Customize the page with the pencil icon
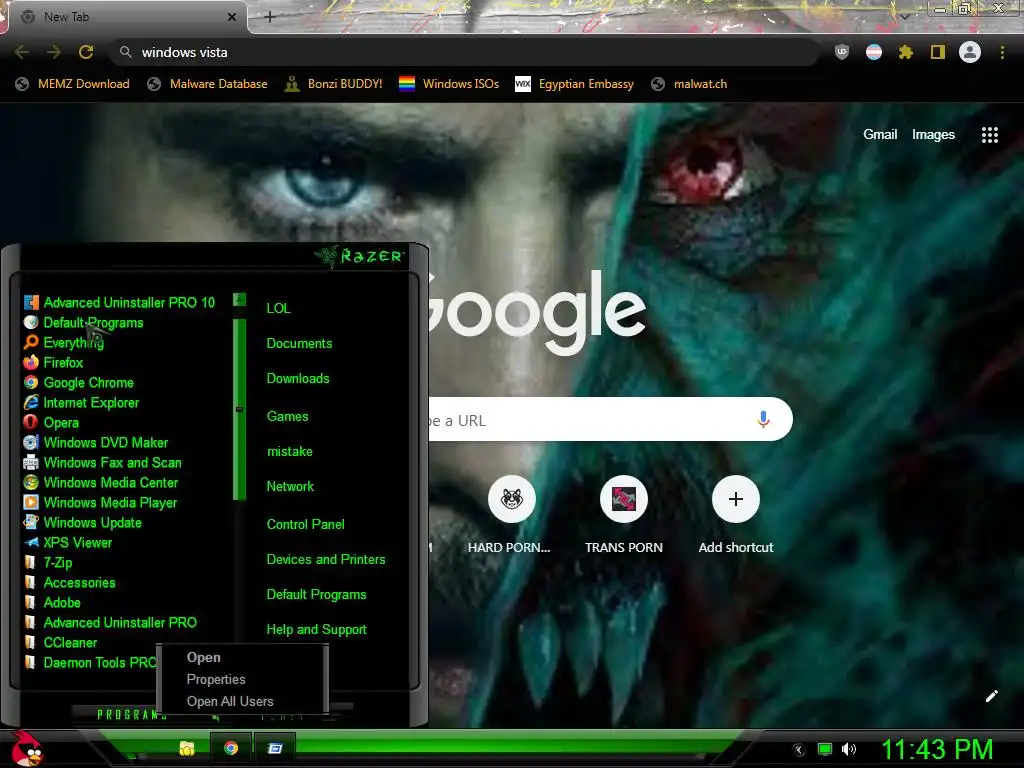 991,696
